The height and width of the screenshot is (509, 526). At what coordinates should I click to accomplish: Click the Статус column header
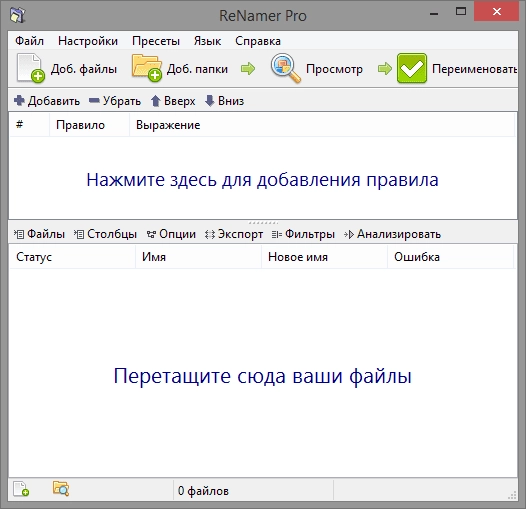tap(72, 257)
